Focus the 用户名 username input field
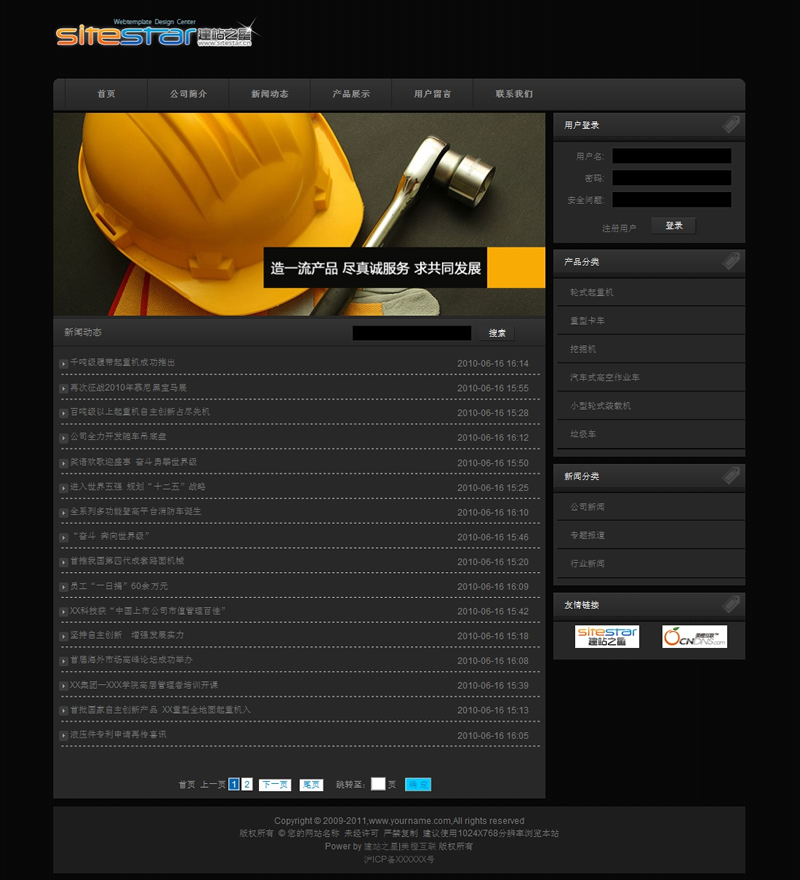This screenshot has height=880, width=800. coord(671,156)
